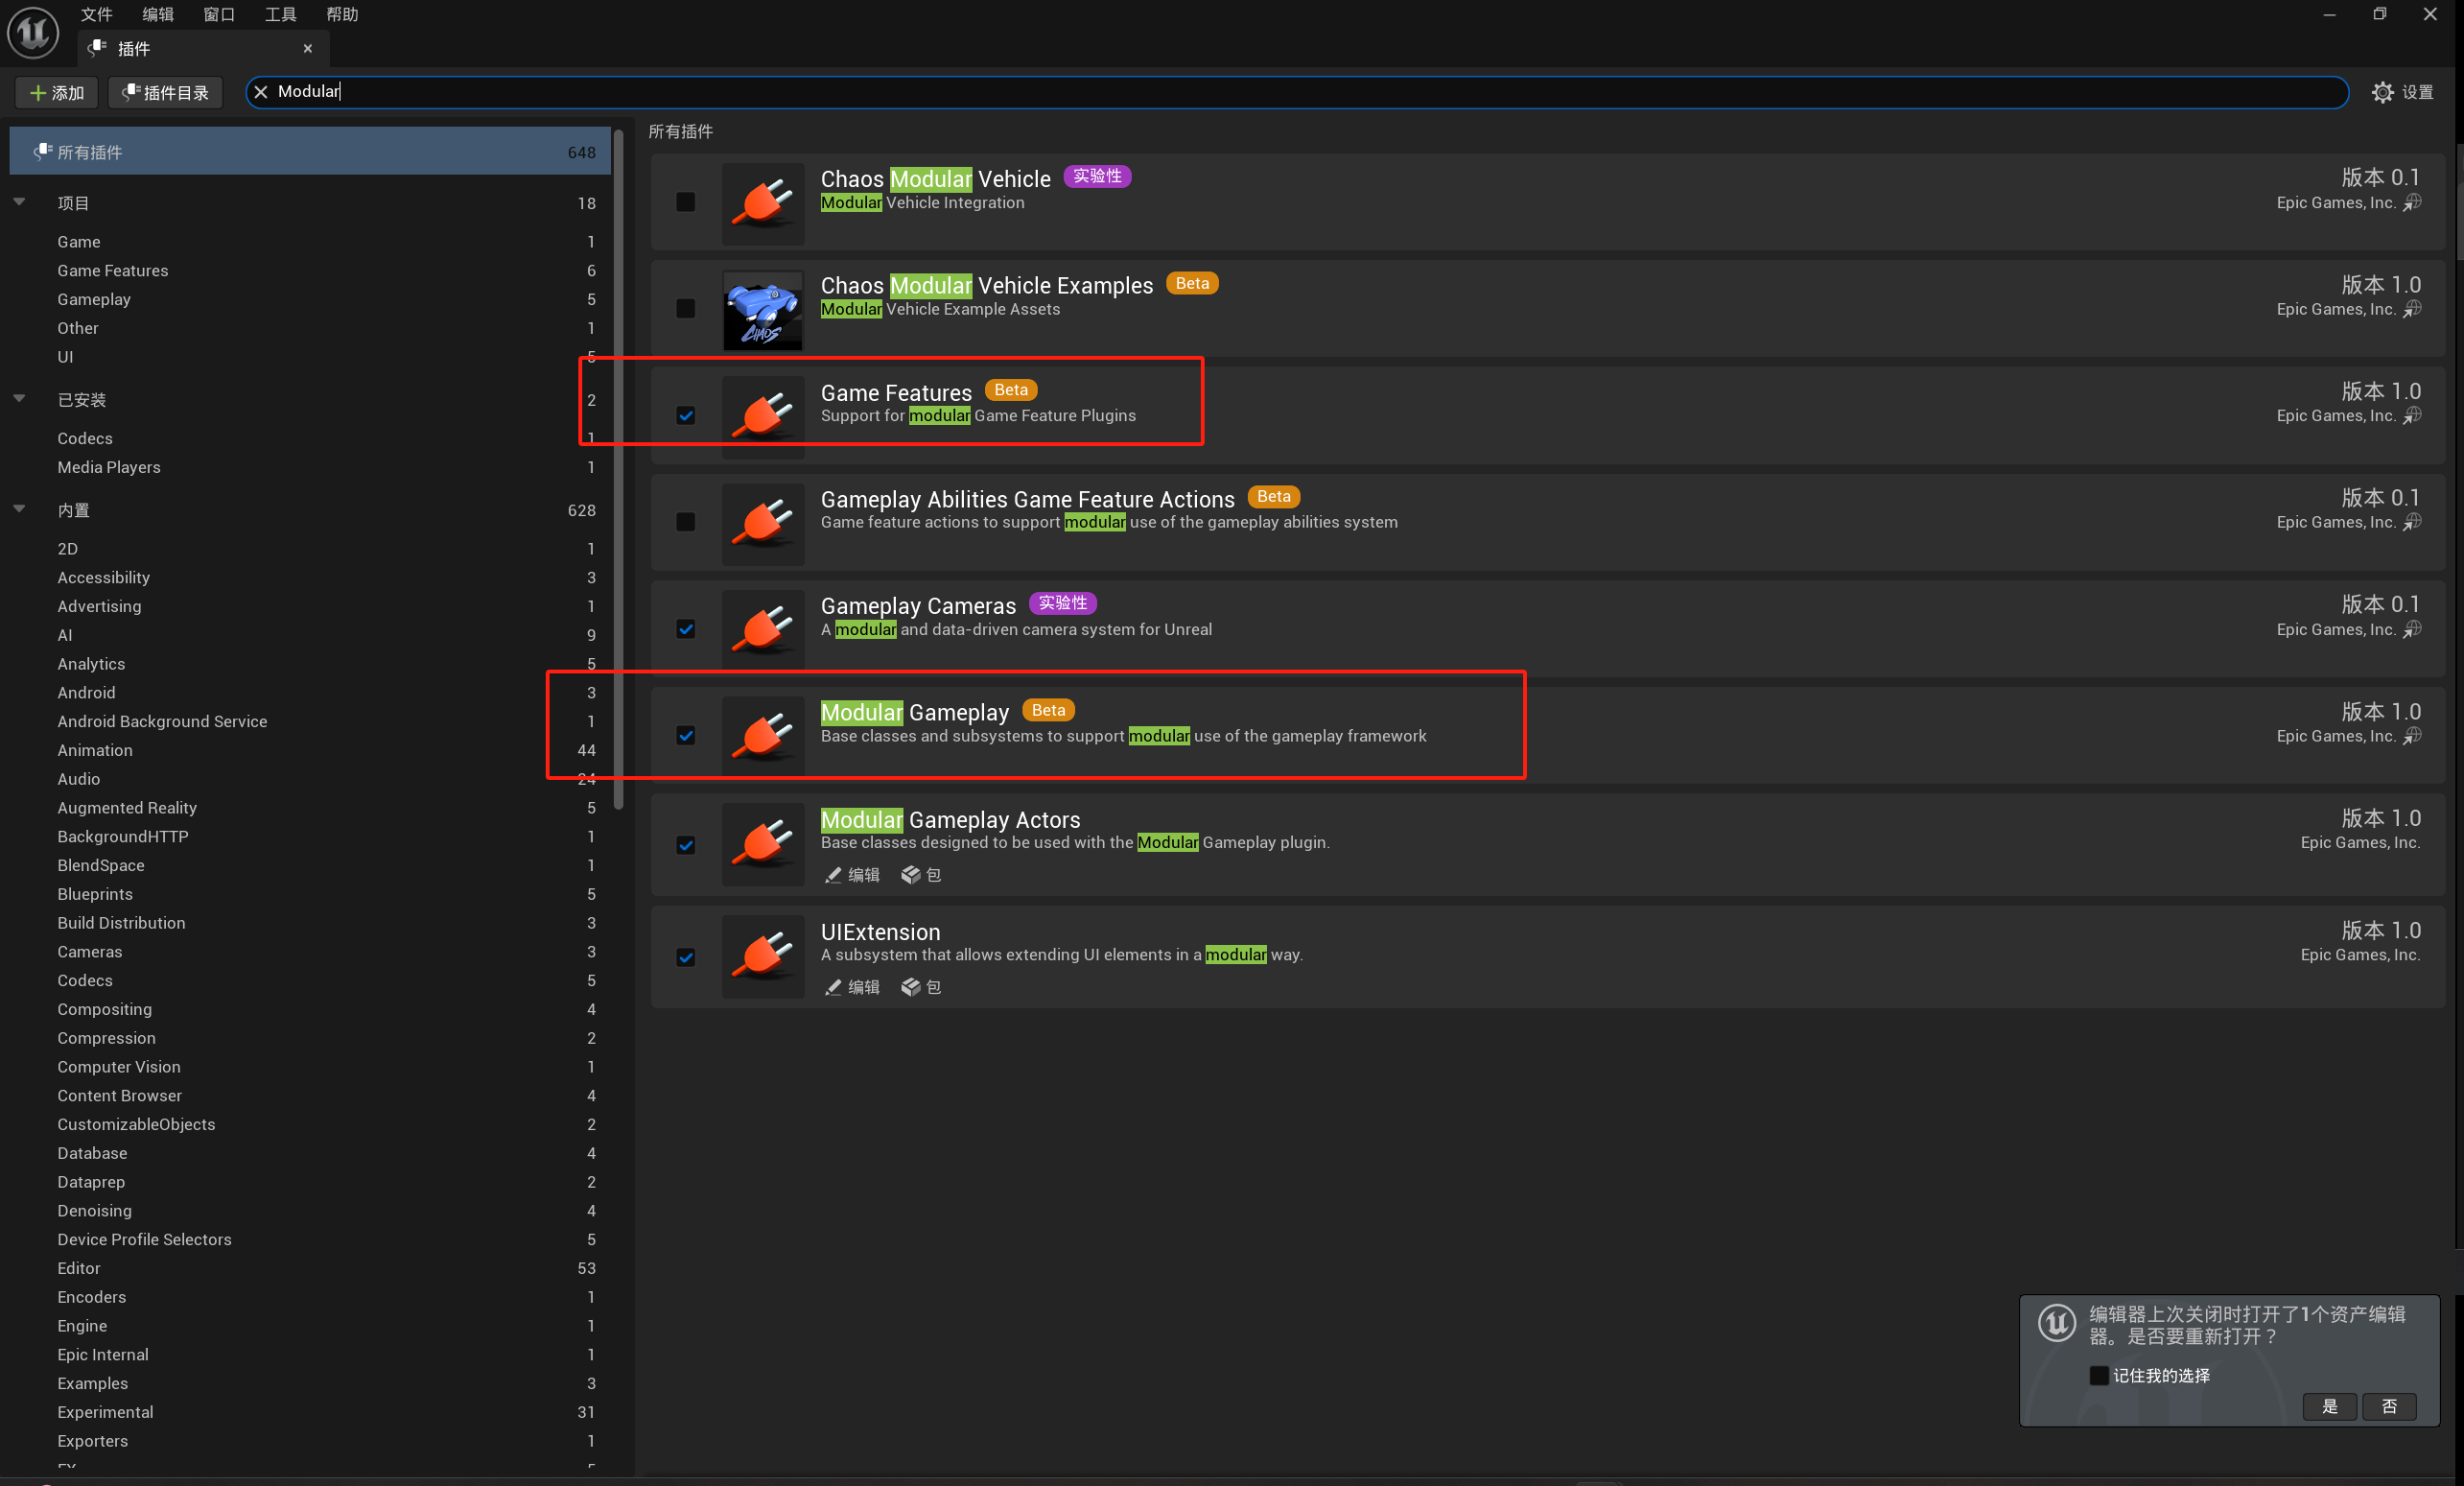Click the package icon under Modular Gameplay Actors
Screen dimensions: 2464x1486
[910, 875]
